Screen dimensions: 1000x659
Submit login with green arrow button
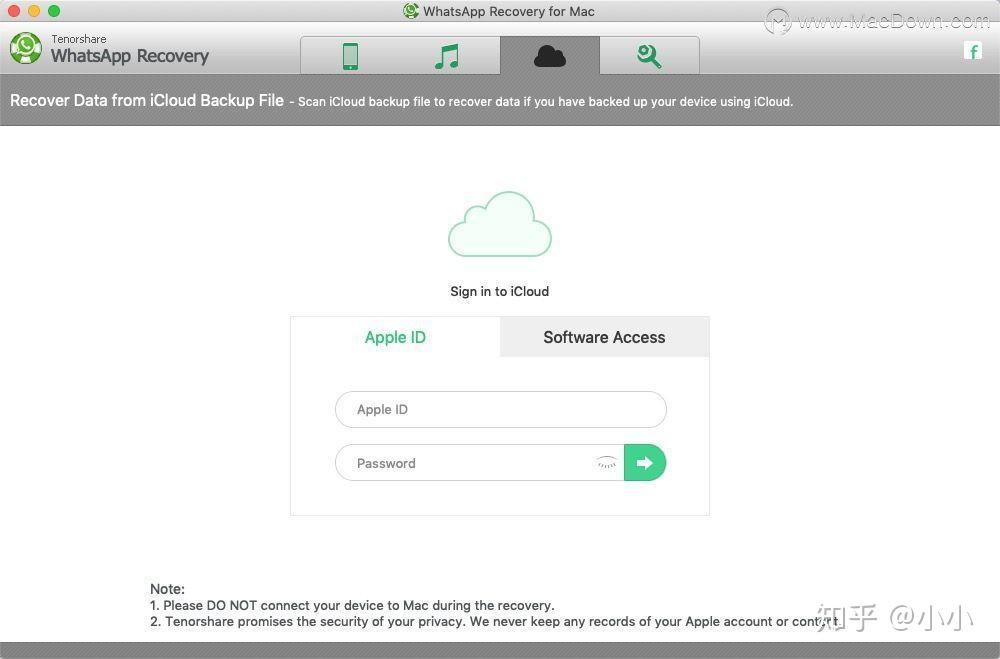click(x=645, y=463)
